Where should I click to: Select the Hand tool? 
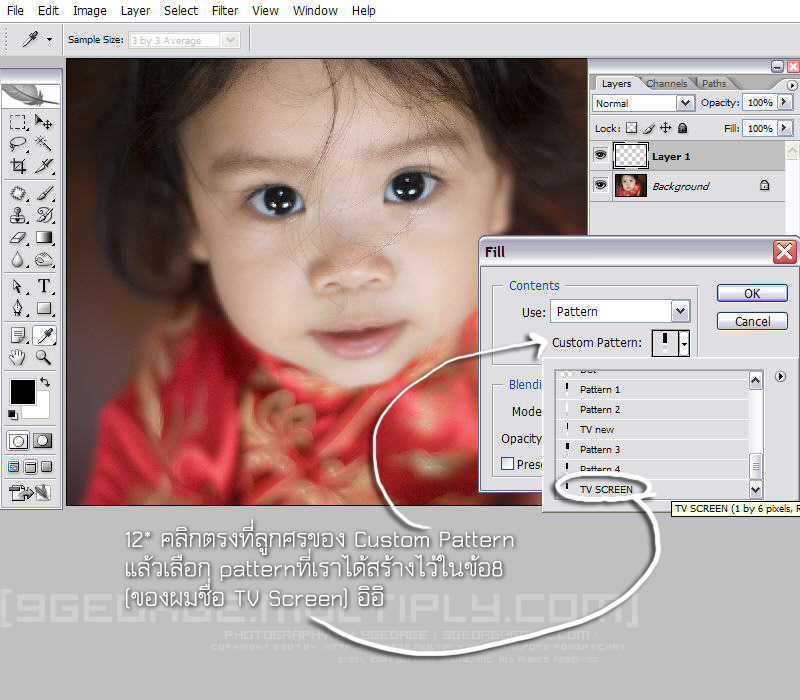18,357
